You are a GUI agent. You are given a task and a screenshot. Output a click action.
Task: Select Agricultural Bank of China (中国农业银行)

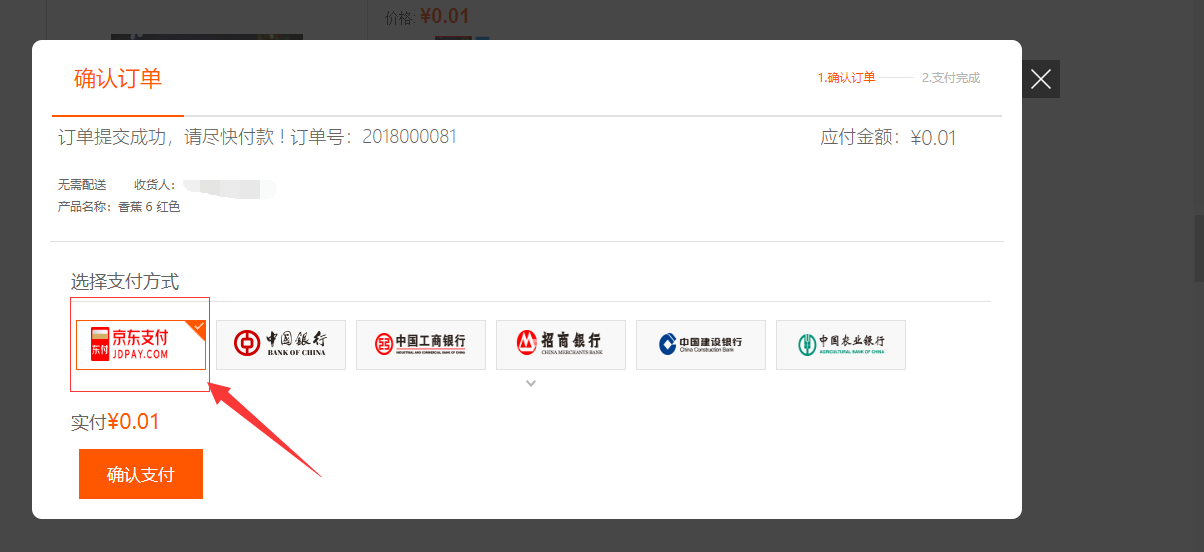point(841,345)
